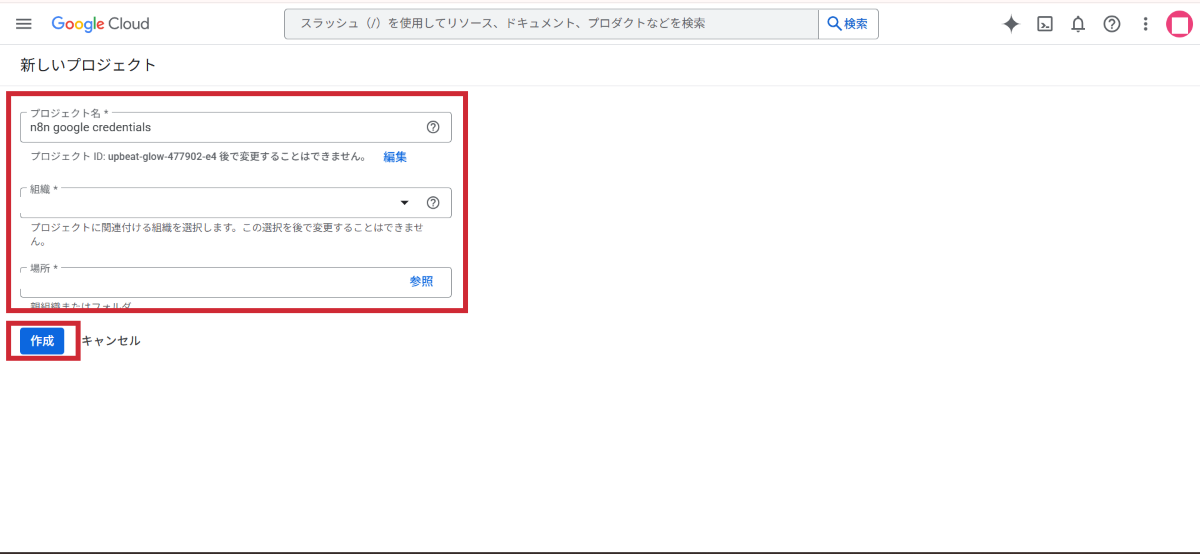This screenshot has height=554, width=1200.
Task: Activate the Cloud Shell terminal icon
Action: (x=1044, y=25)
